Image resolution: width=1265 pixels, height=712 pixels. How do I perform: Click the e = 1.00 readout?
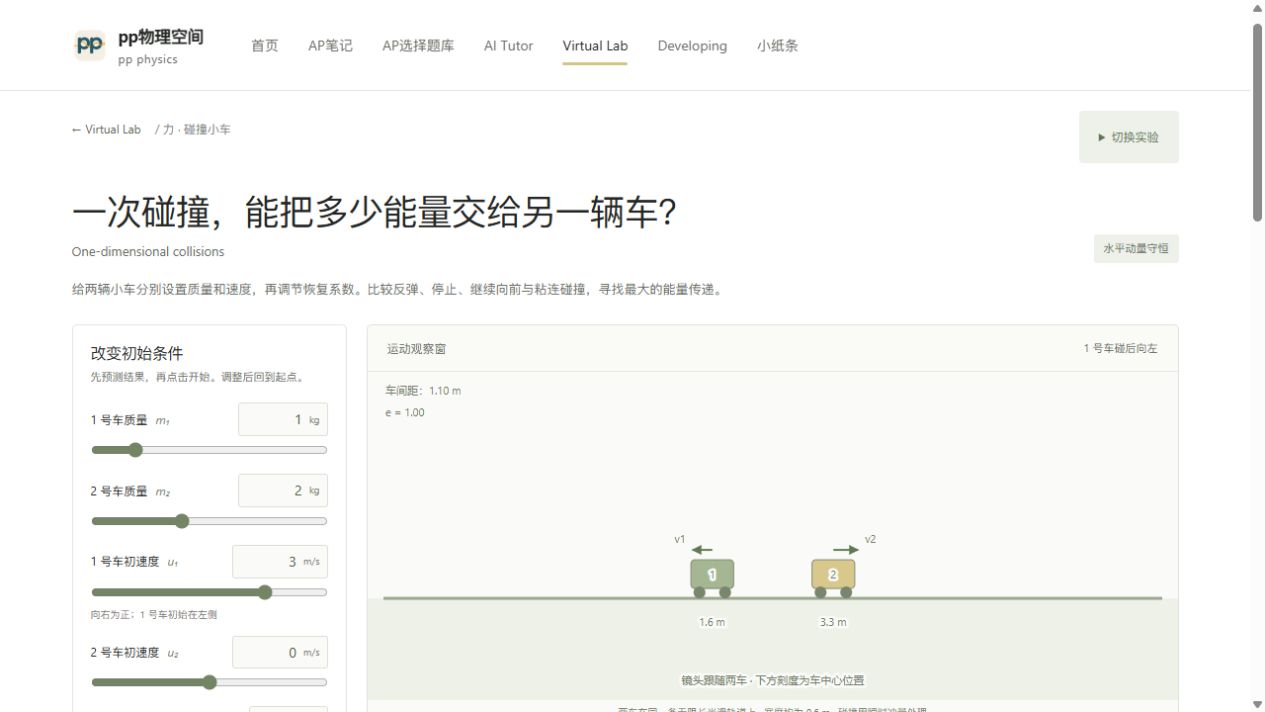click(405, 413)
